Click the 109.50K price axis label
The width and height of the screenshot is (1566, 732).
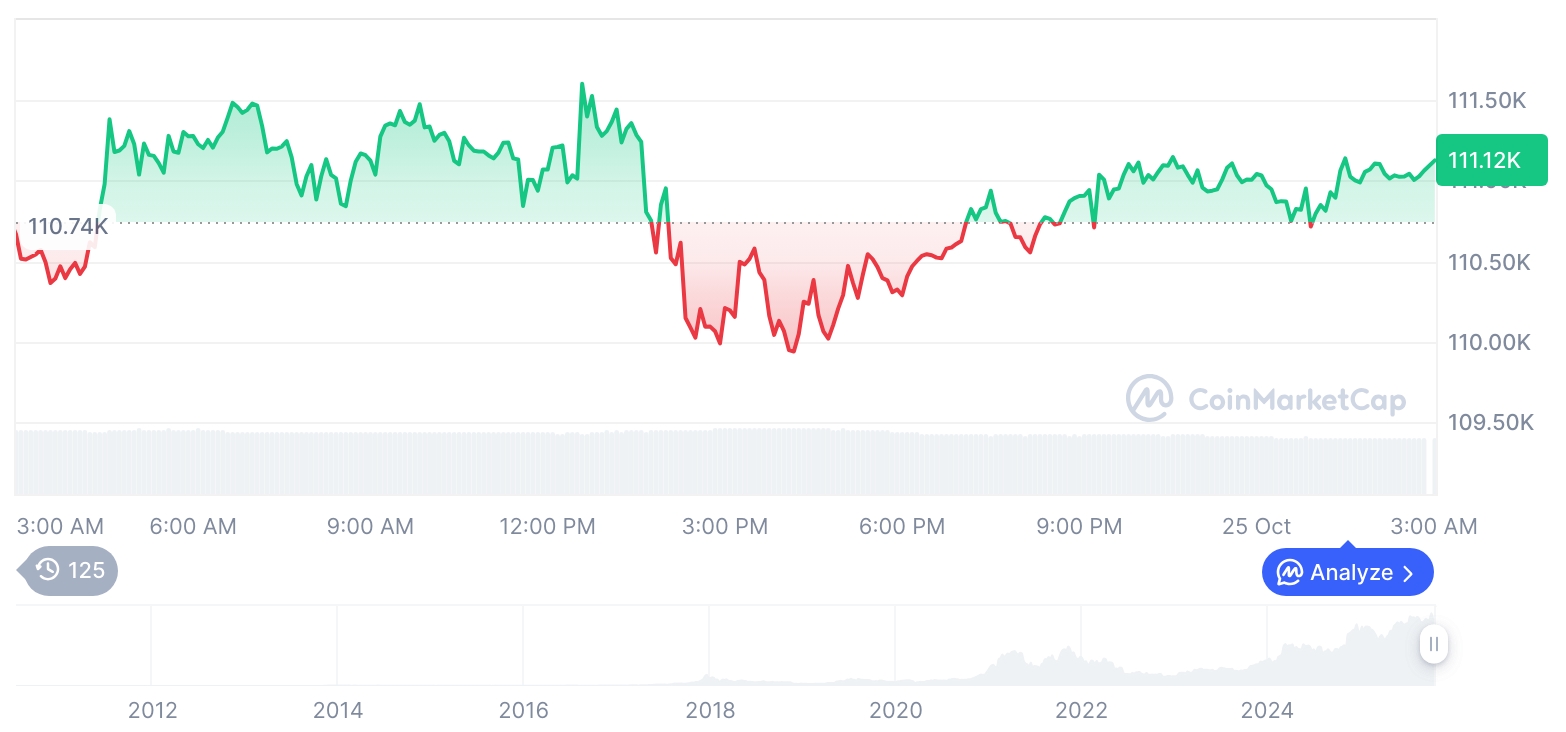click(x=1490, y=423)
